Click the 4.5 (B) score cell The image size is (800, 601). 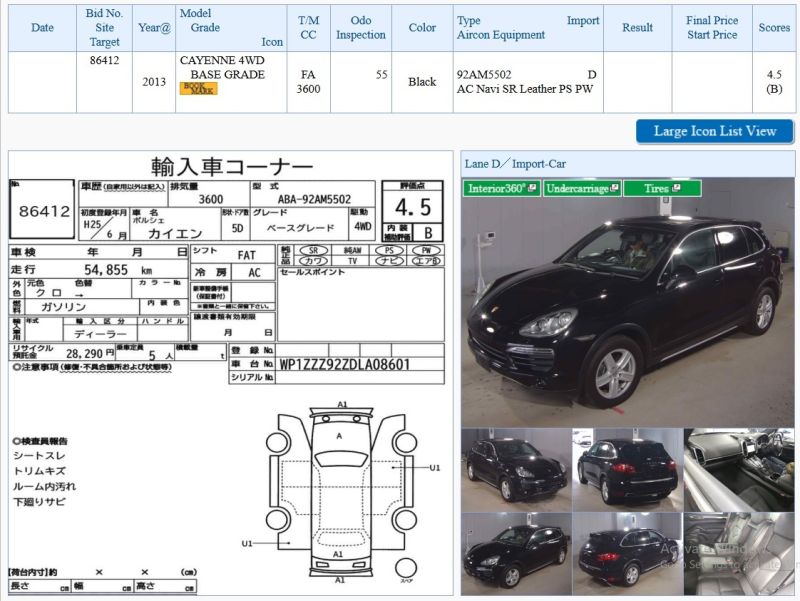[774, 82]
